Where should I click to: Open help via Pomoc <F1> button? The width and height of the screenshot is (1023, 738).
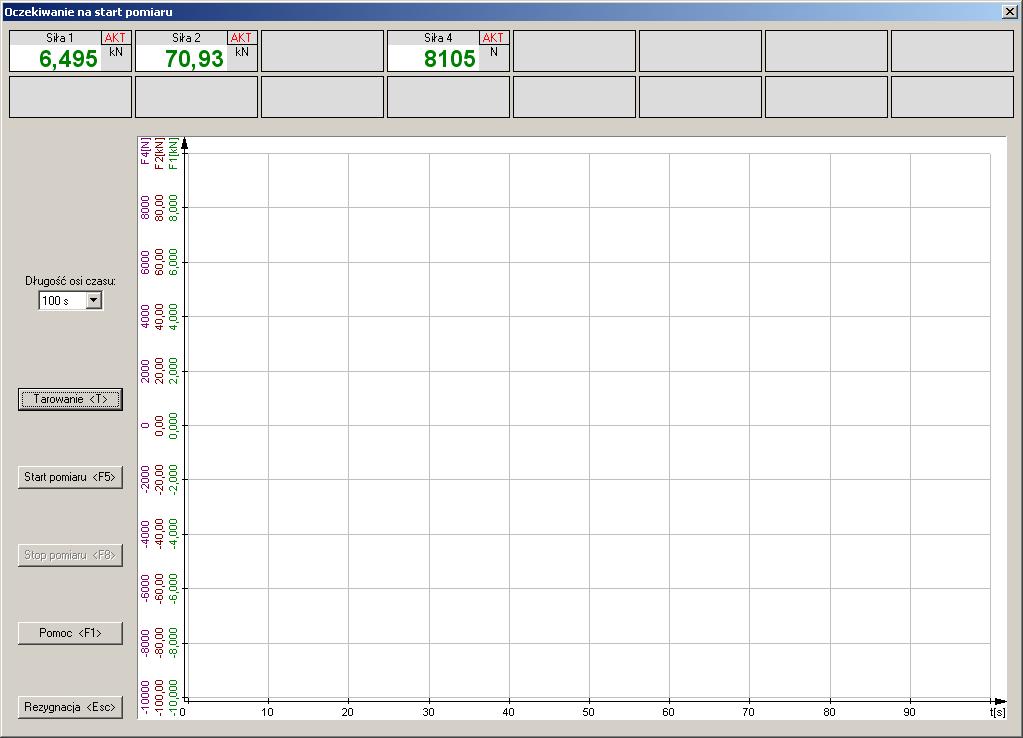[70, 633]
